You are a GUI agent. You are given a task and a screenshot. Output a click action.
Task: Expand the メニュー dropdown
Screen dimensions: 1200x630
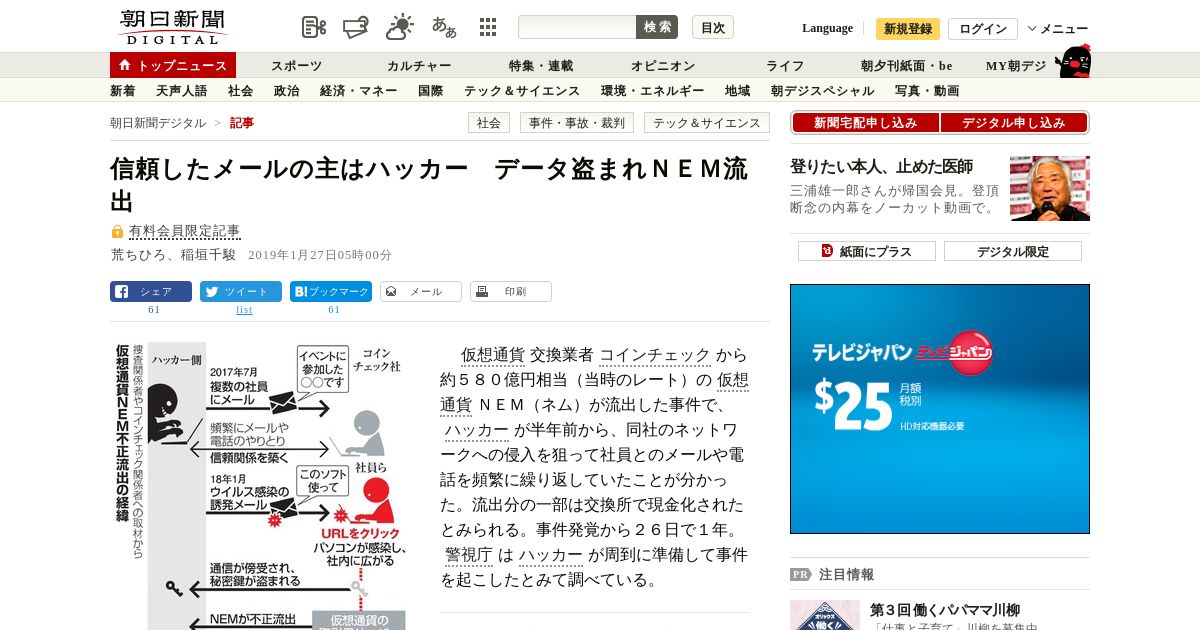click(1058, 28)
